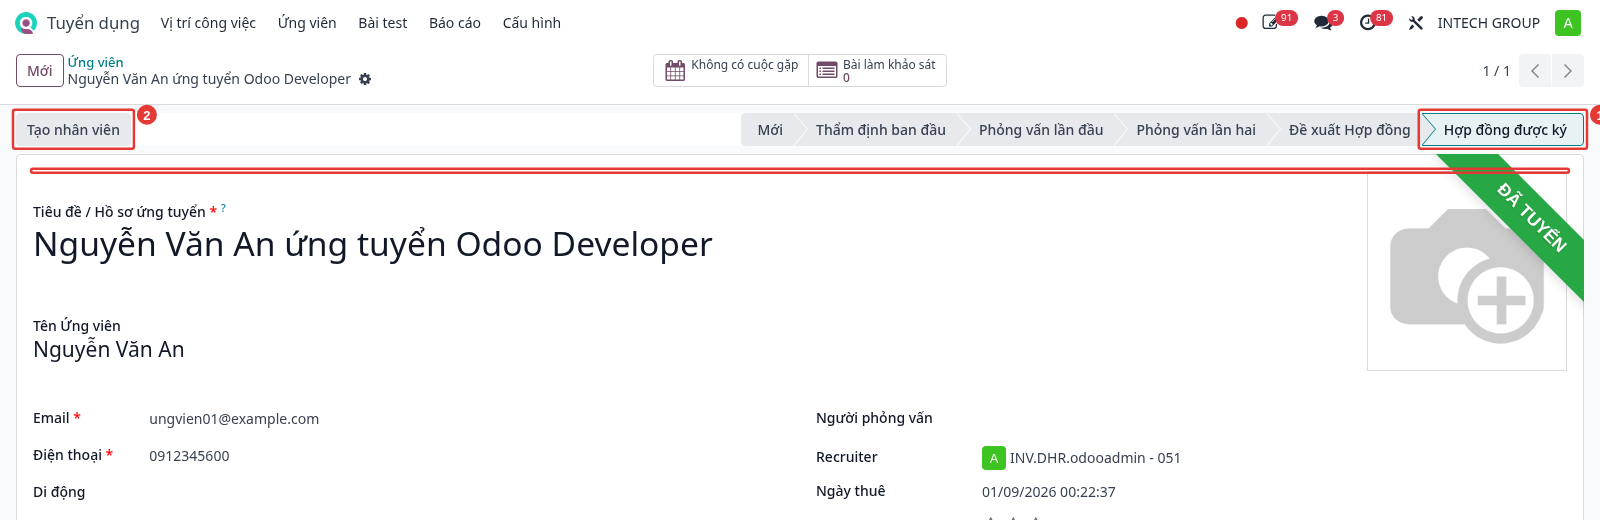The height and width of the screenshot is (520, 1600).
Task: Click the help question mark by title label
Action: [x=223, y=208]
